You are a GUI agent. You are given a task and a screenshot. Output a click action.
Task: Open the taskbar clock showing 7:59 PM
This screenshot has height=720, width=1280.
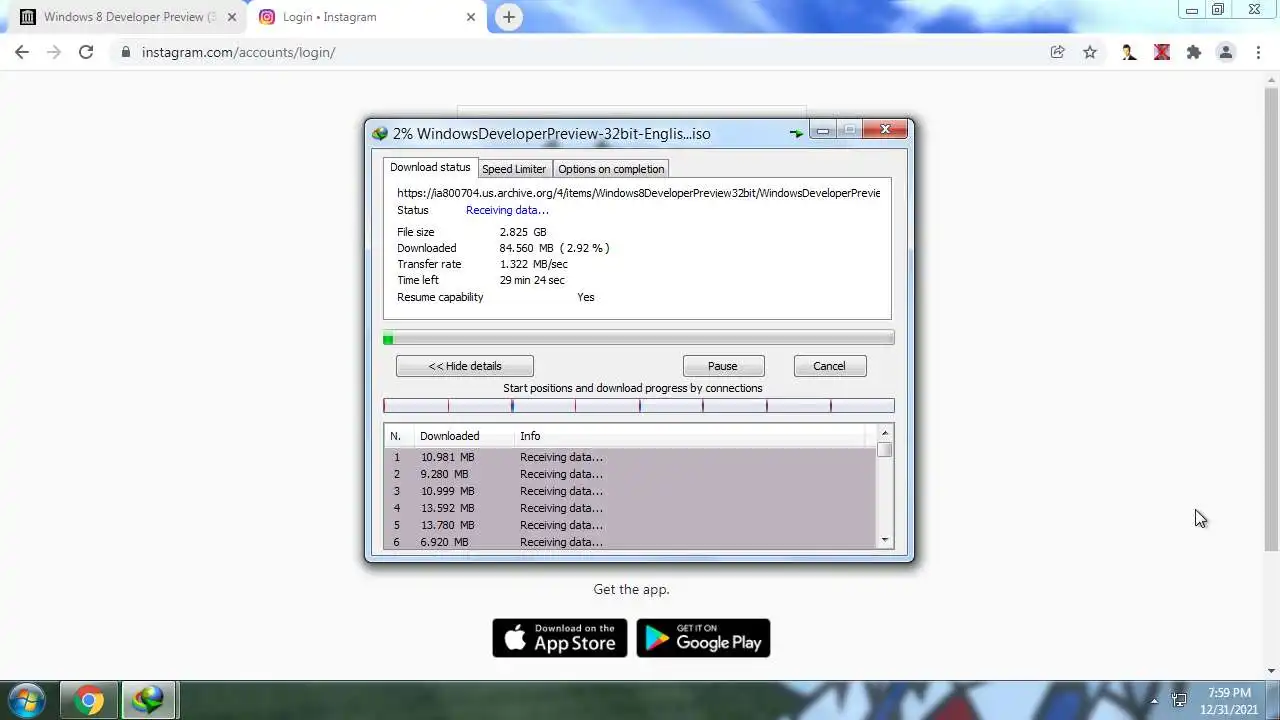(1229, 700)
